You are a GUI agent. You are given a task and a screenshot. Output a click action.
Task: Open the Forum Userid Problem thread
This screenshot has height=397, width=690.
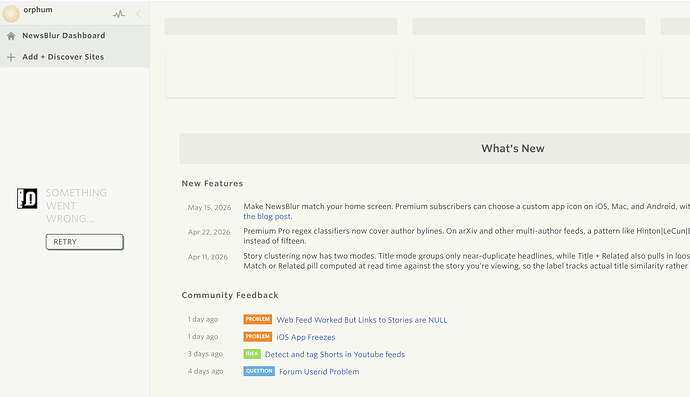[319, 371]
